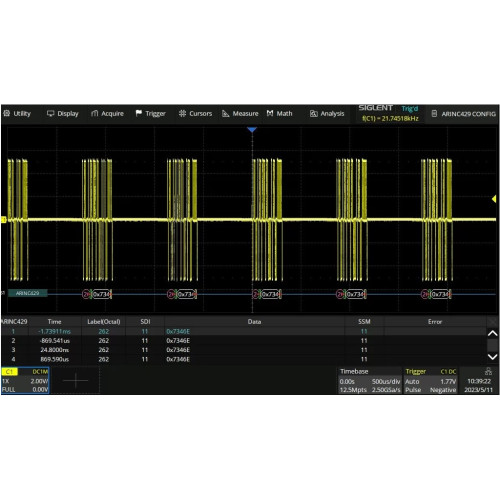
Task: Click the Data column header
Action: click(x=254, y=322)
